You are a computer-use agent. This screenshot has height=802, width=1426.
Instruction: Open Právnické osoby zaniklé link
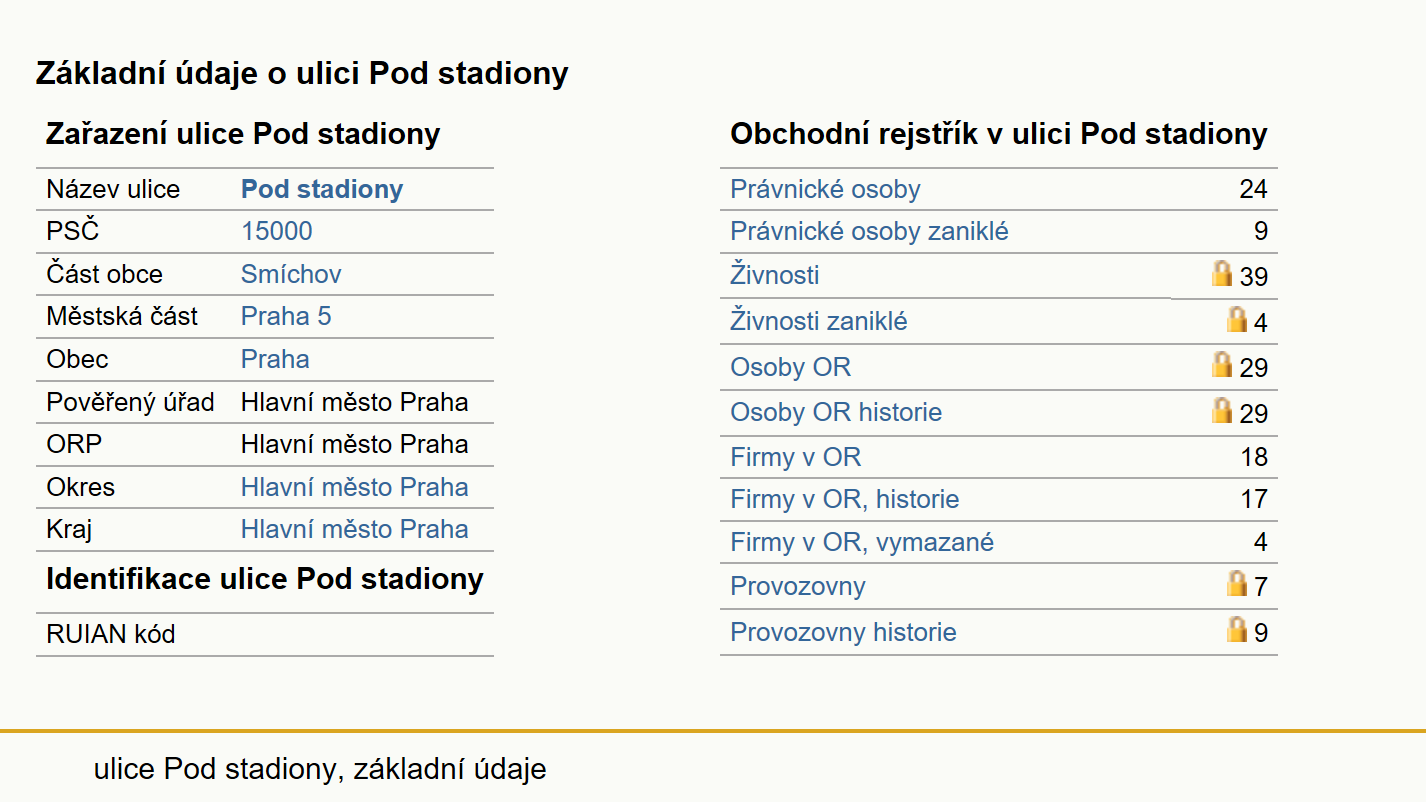point(869,232)
